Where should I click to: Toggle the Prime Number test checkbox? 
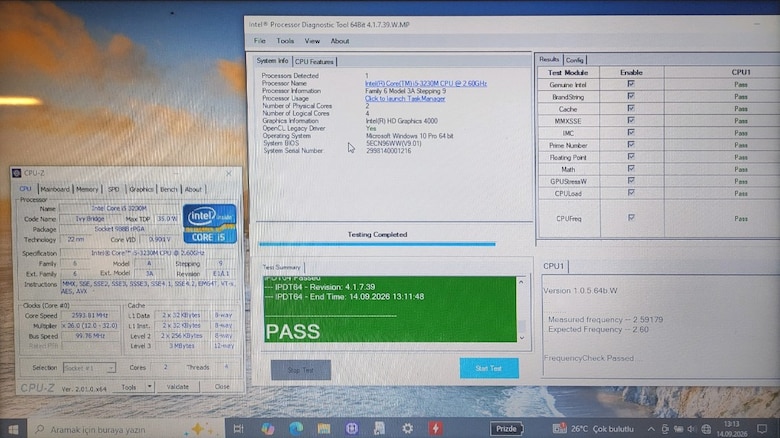[631, 144]
